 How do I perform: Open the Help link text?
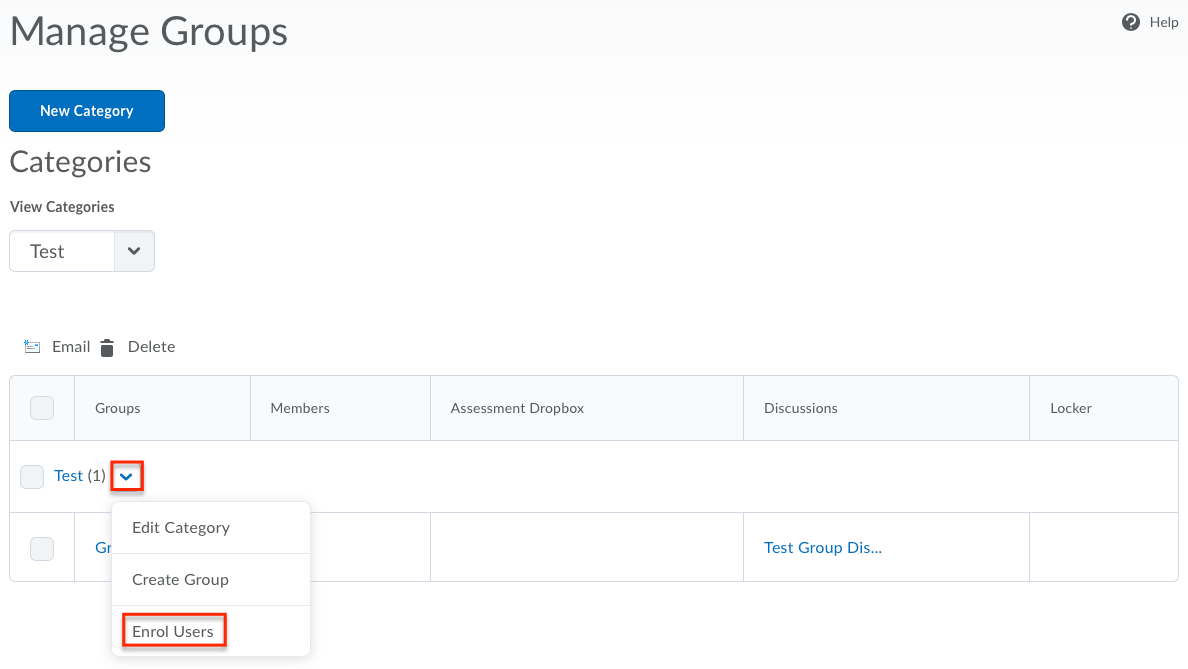coord(1164,23)
